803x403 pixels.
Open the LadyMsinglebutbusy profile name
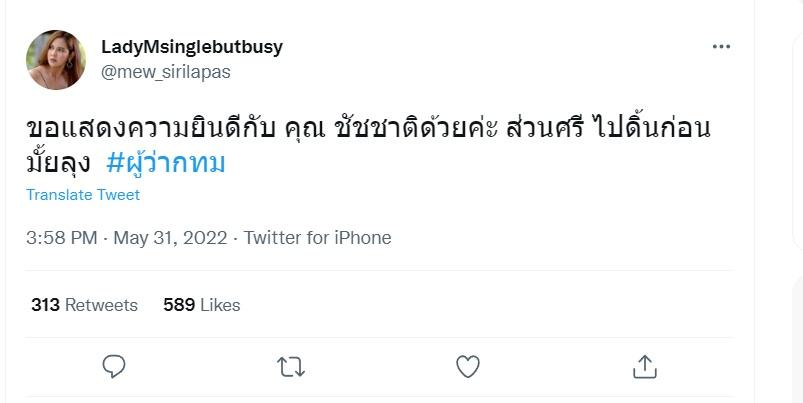[x=192, y=47]
